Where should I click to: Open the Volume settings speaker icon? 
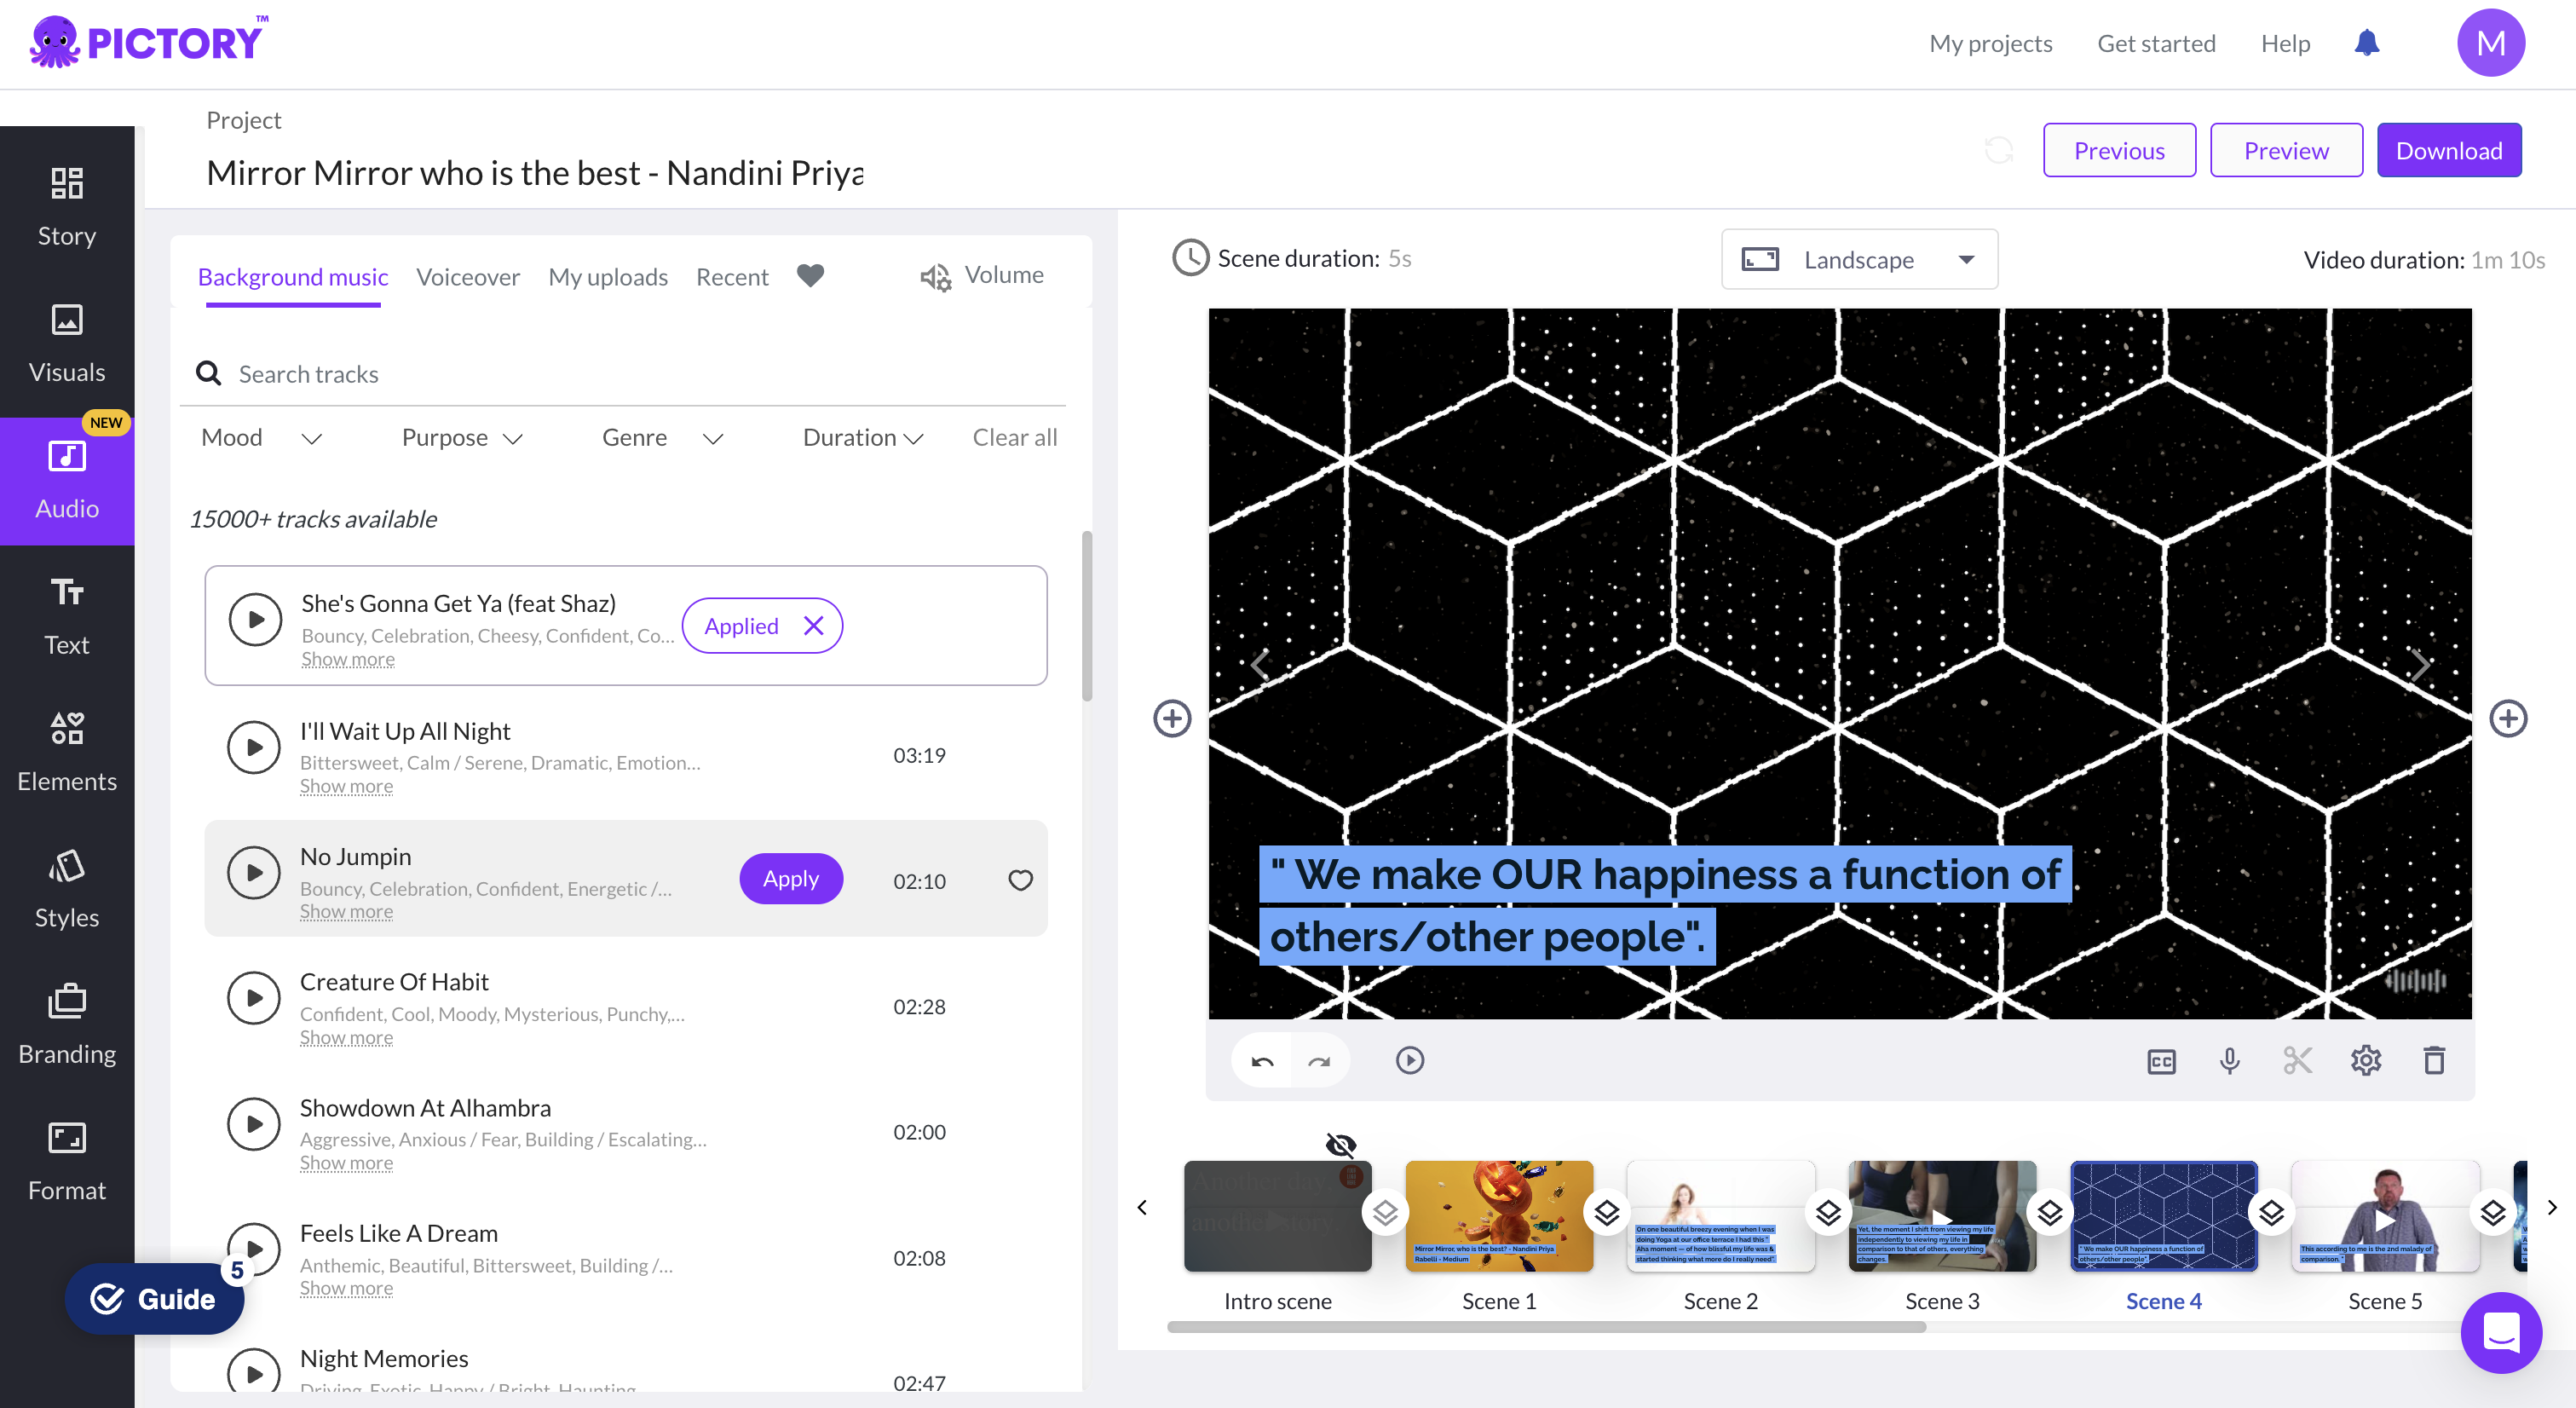tap(936, 277)
